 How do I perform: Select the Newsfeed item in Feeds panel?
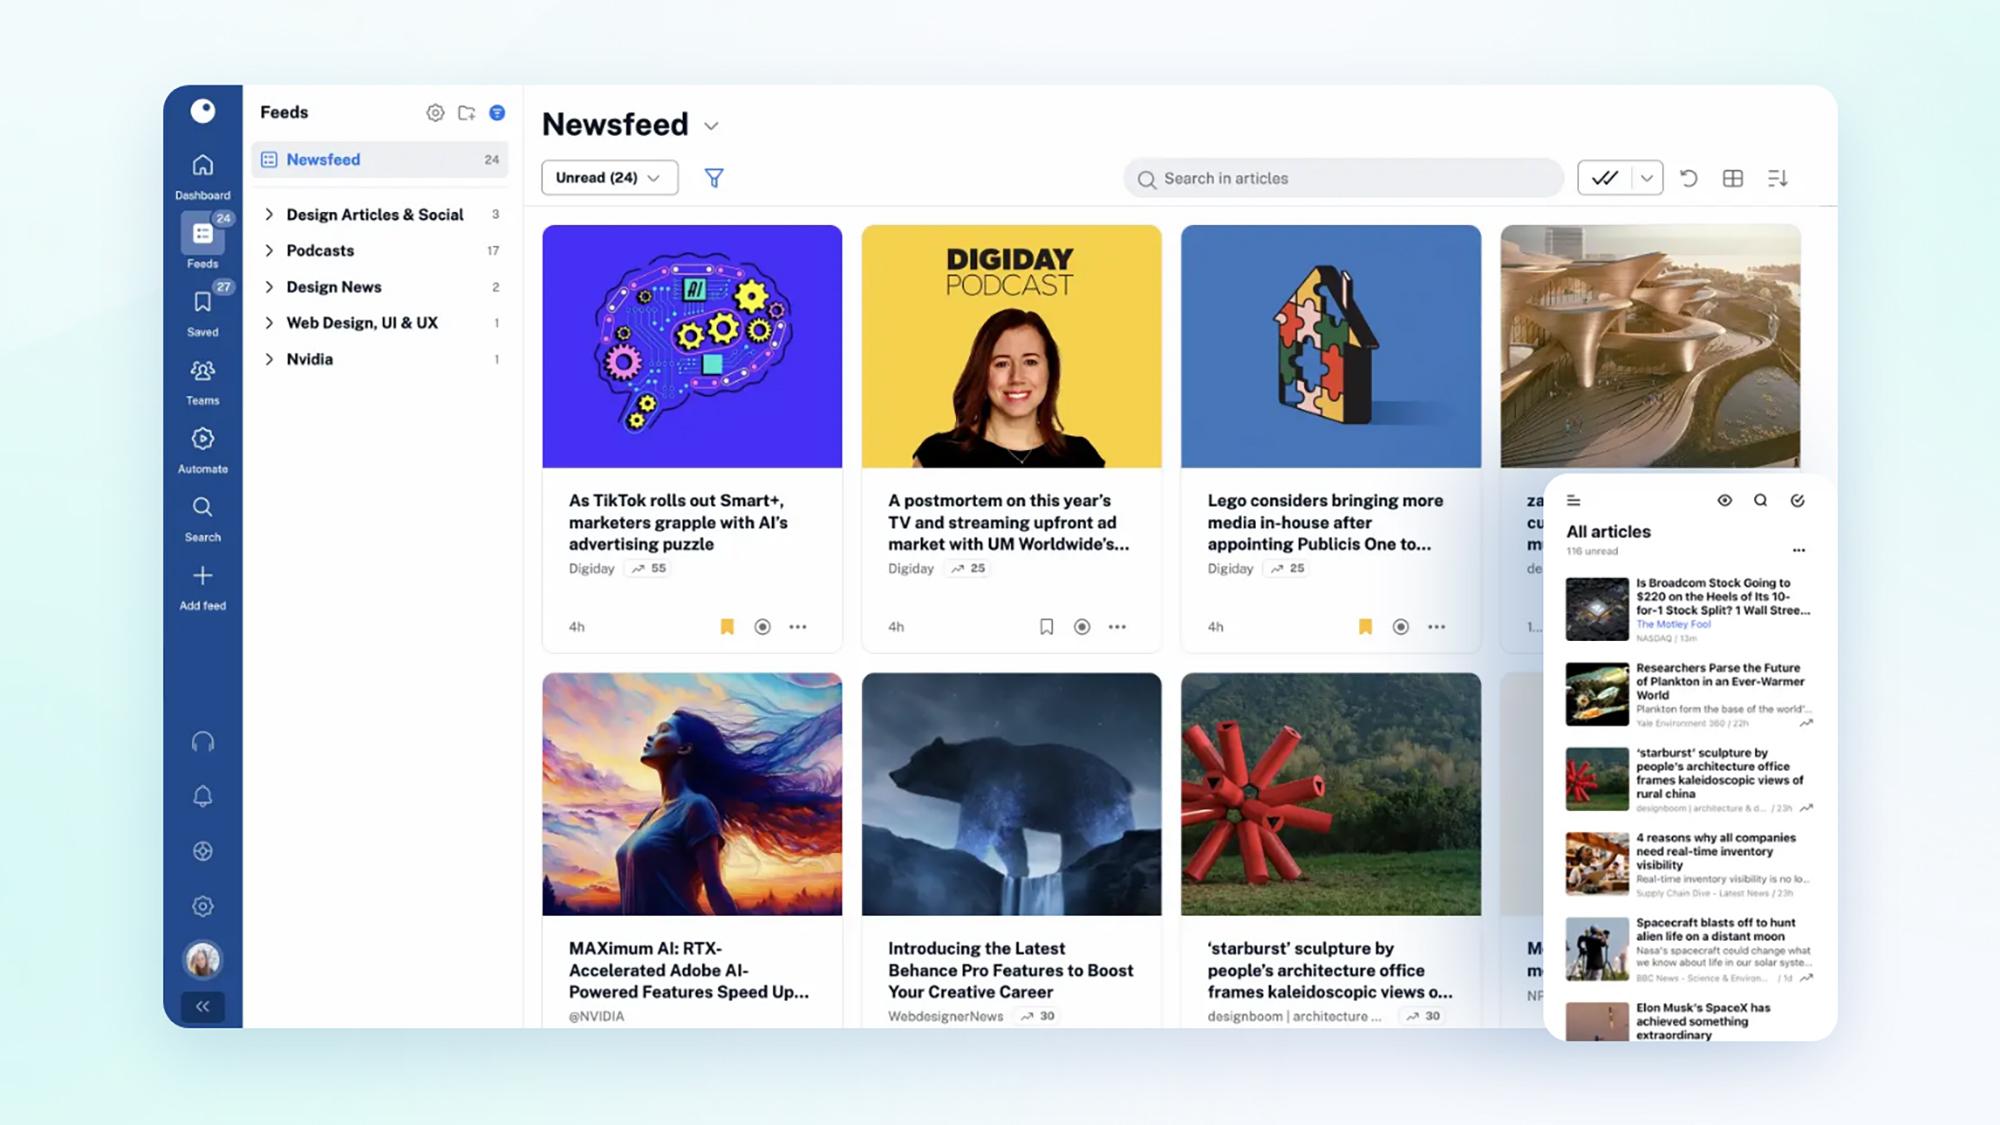click(x=322, y=159)
